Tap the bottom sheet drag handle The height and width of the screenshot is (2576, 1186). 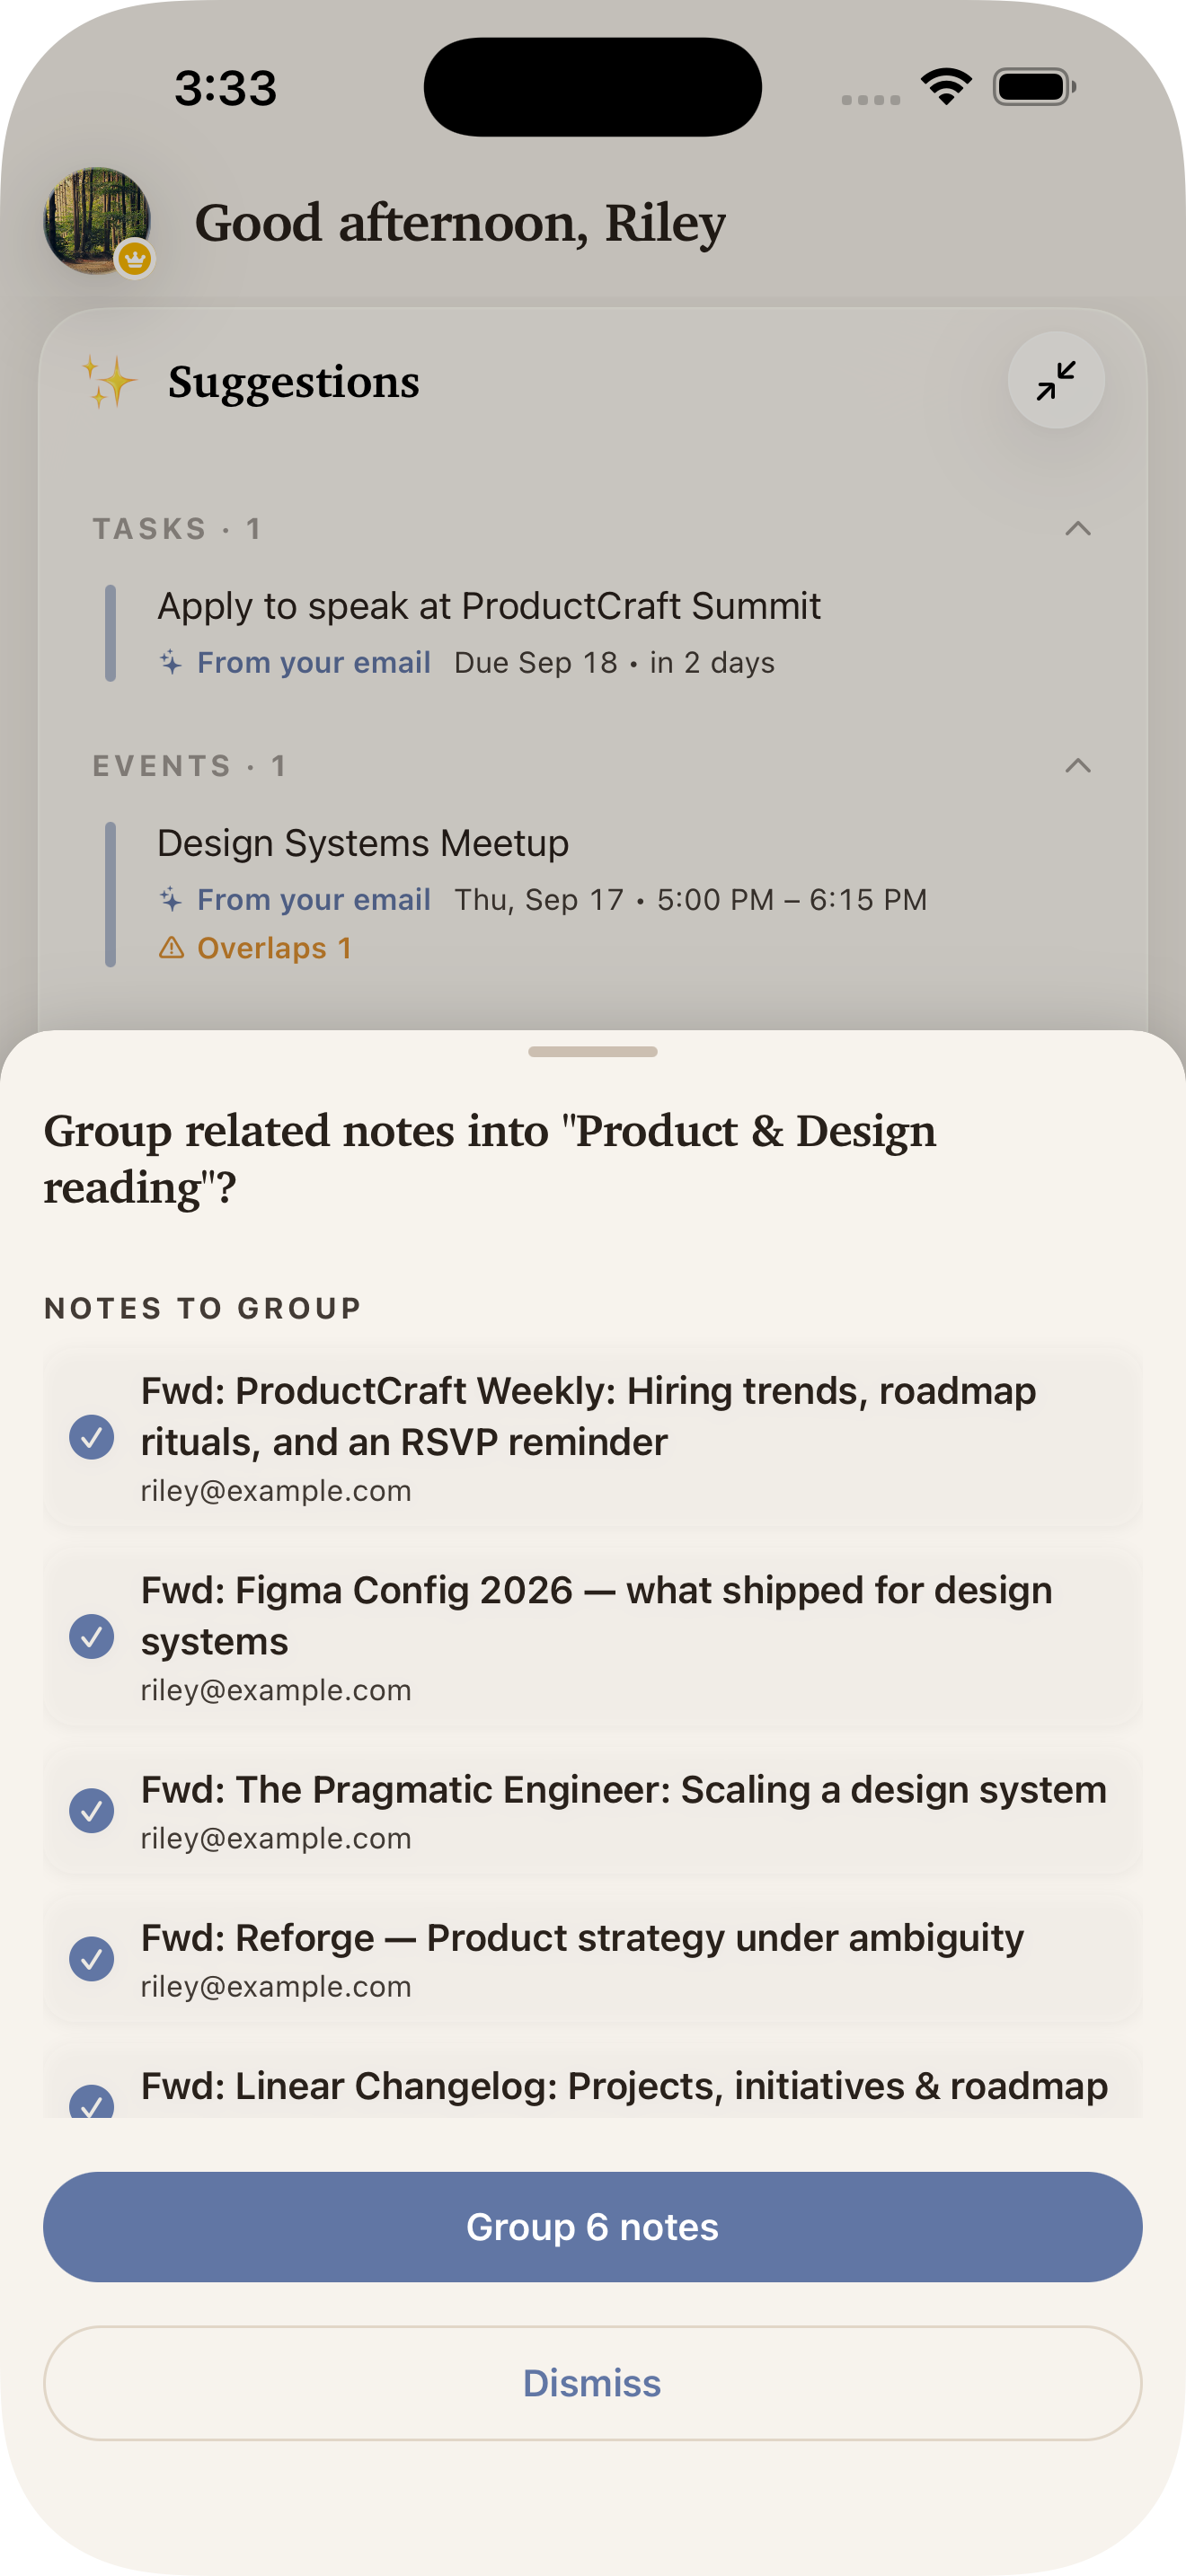tap(592, 1051)
